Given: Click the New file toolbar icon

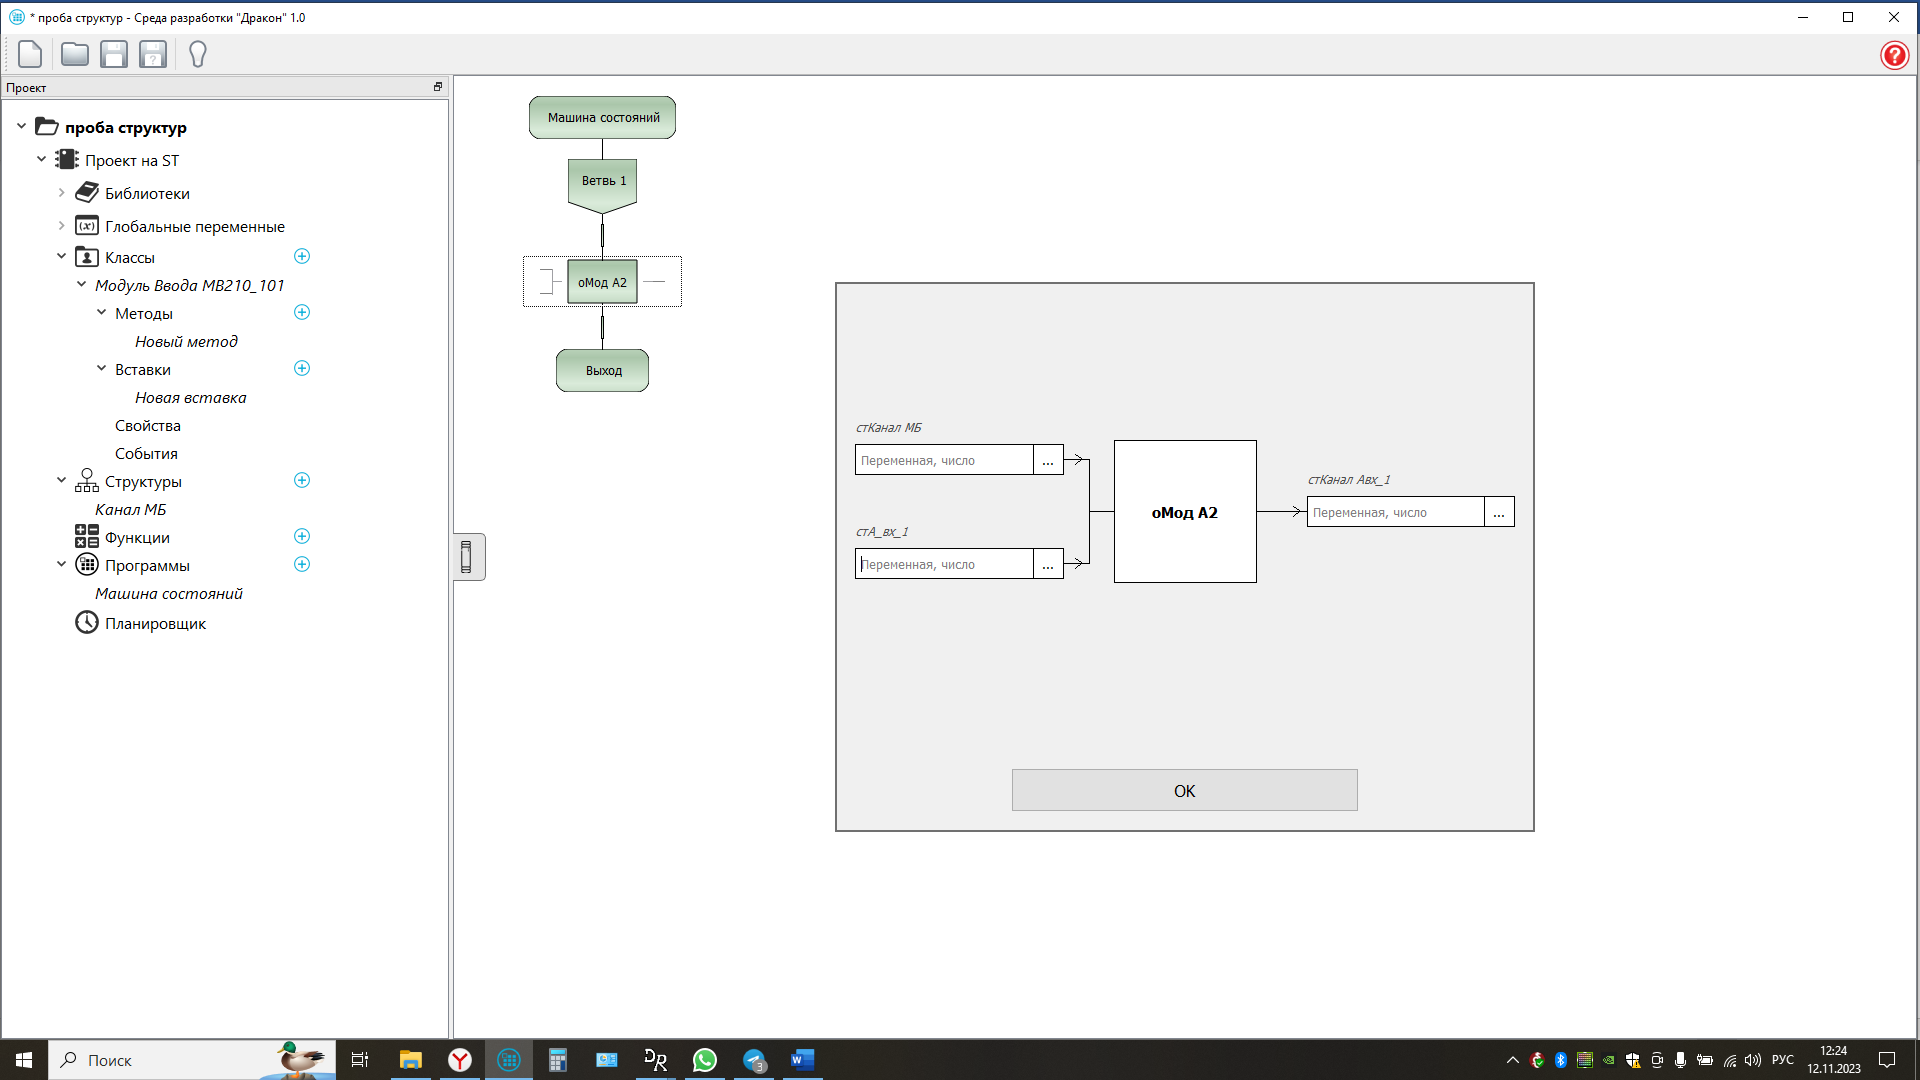Looking at the screenshot, I should point(30,54).
